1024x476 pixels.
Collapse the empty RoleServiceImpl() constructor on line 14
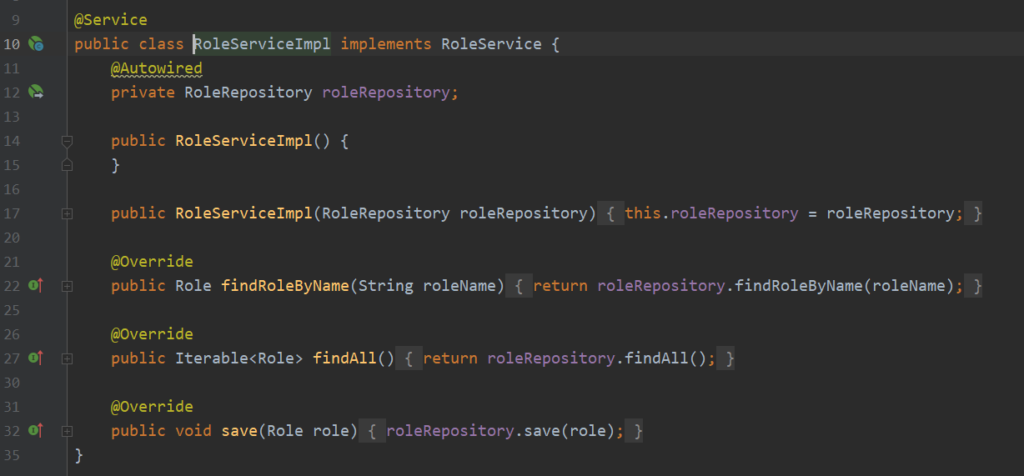67,141
